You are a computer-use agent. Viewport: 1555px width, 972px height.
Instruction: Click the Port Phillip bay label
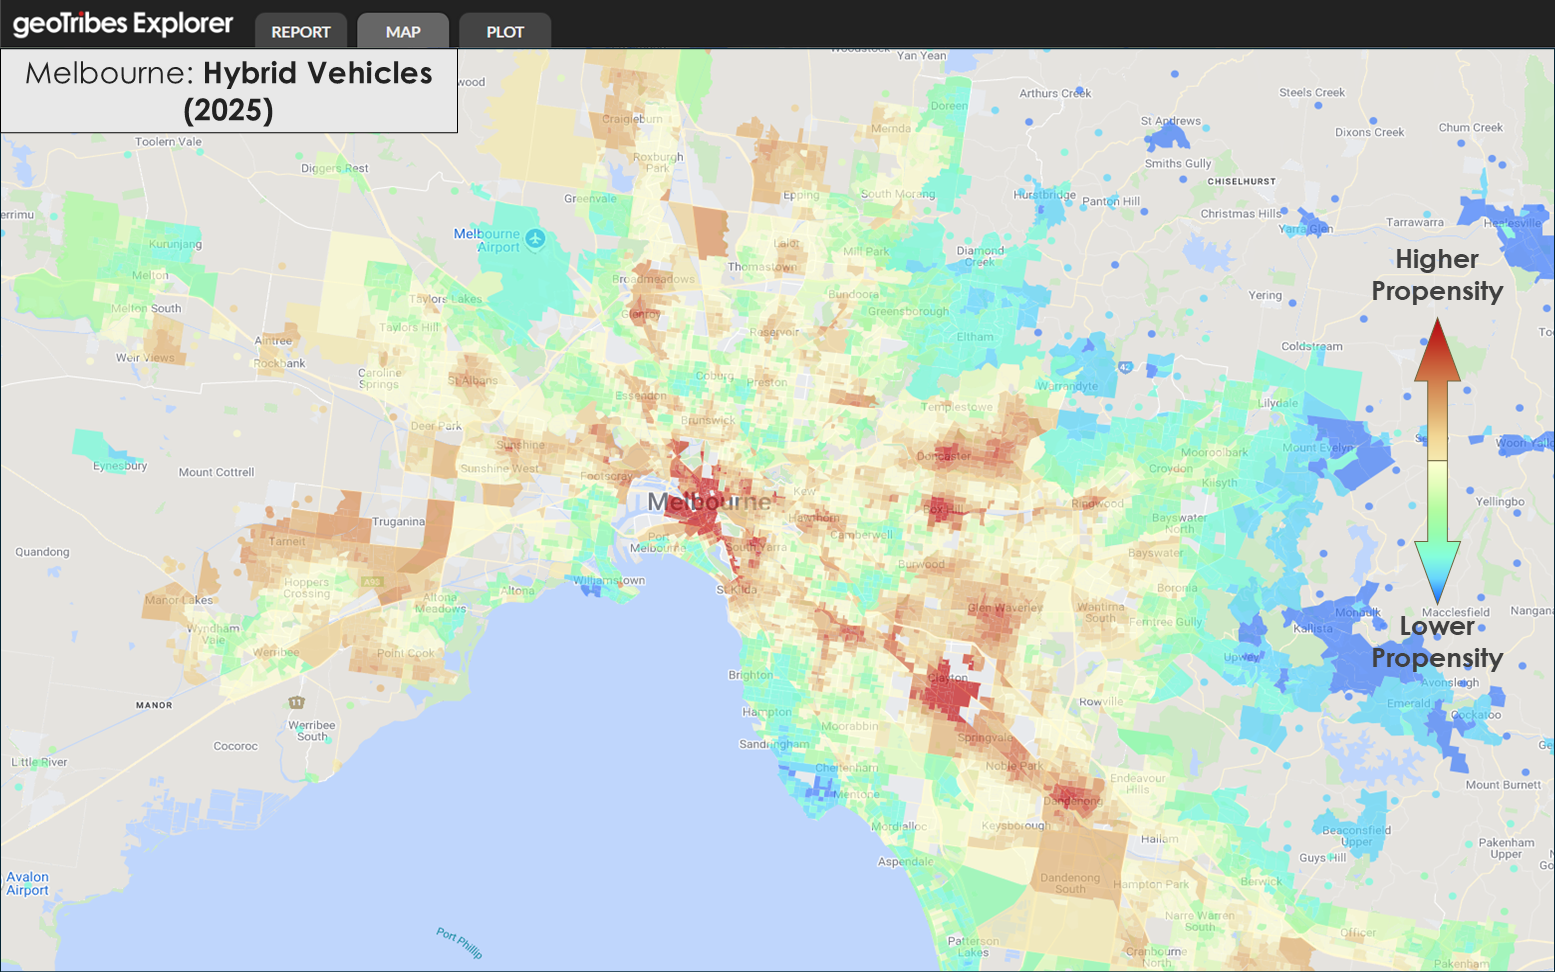coord(459,942)
